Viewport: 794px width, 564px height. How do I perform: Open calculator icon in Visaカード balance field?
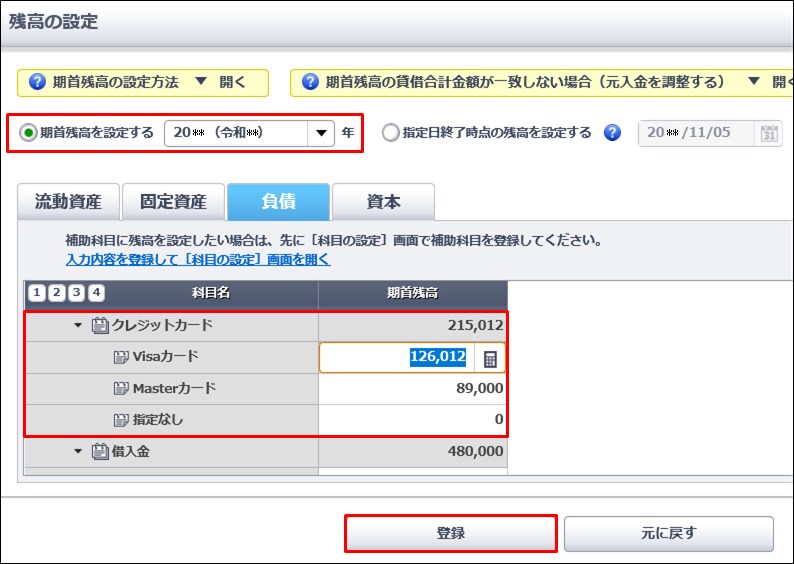pyautogui.click(x=490, y=358)
